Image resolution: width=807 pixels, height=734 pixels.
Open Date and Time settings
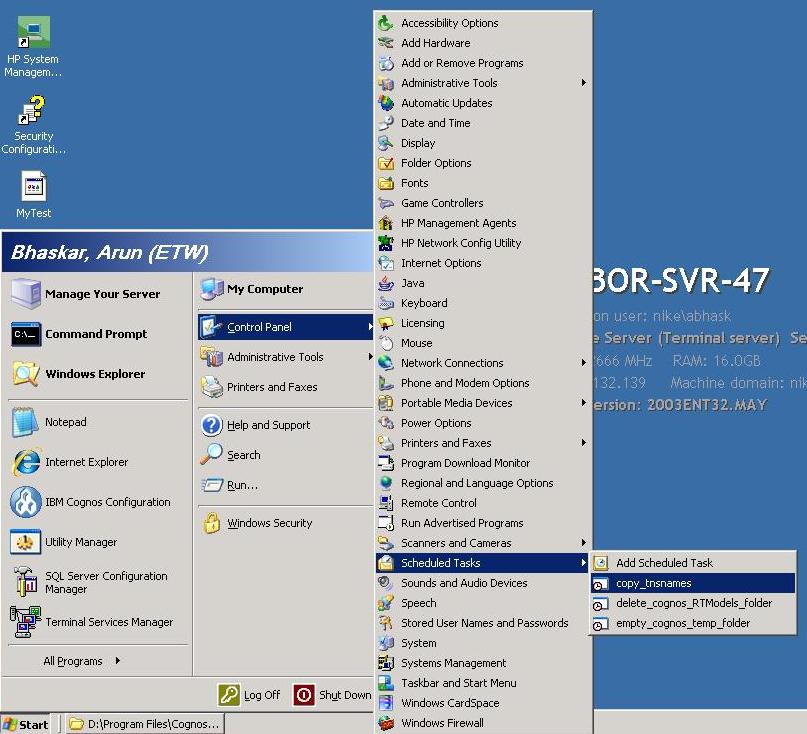pyautogui.click(x=483, y=123)
